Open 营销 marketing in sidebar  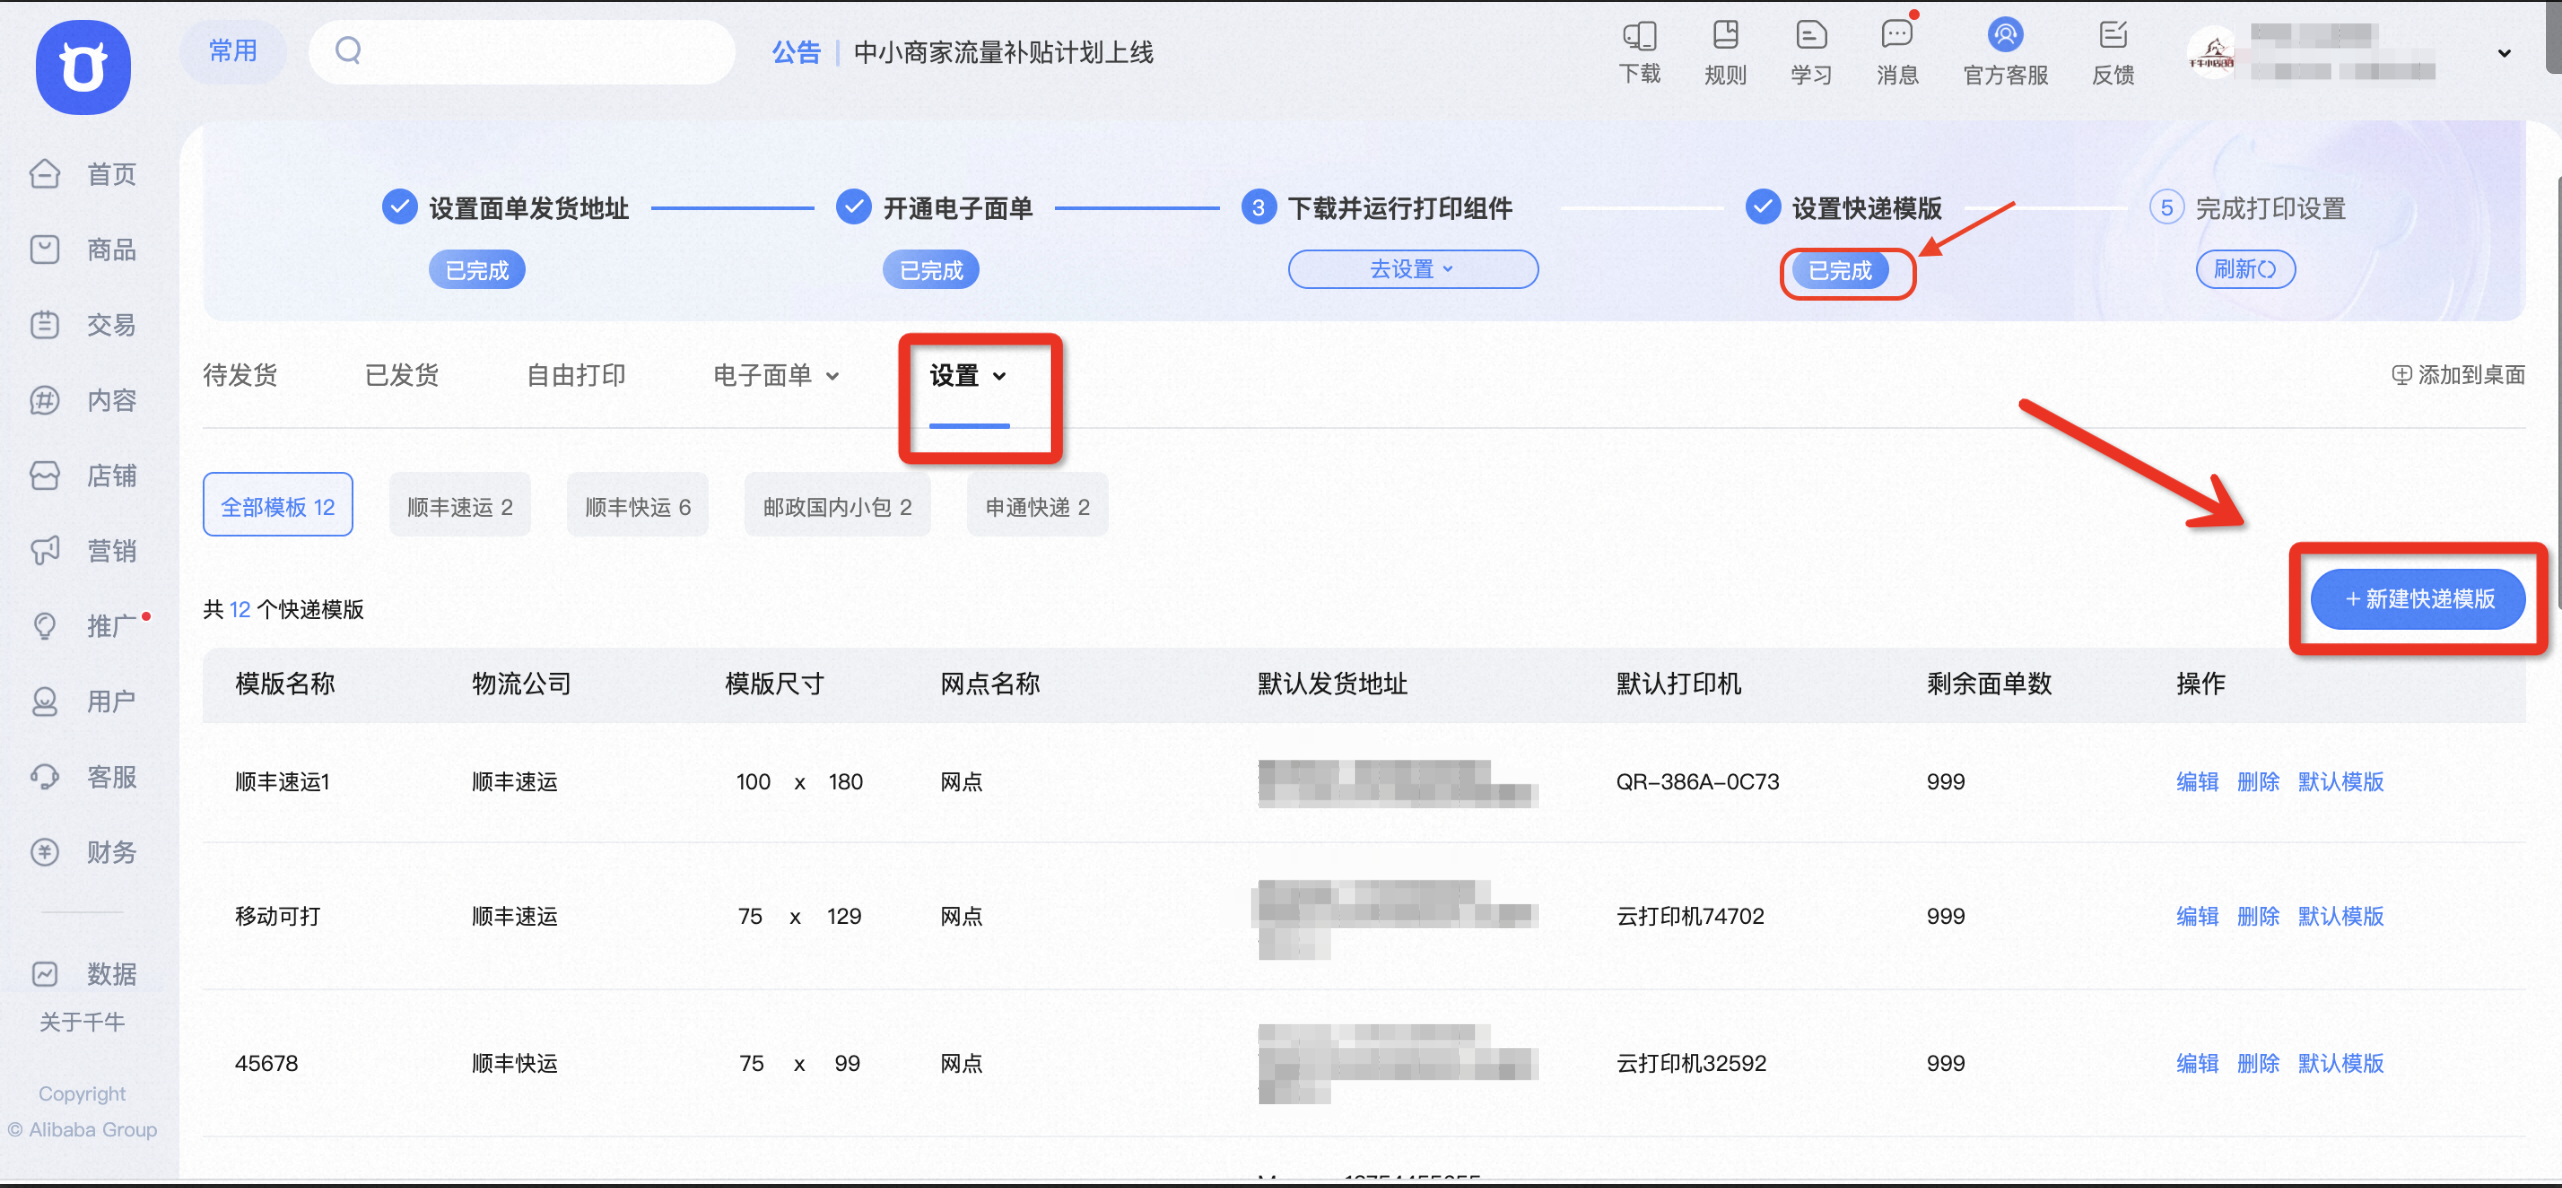click(84, 551)
